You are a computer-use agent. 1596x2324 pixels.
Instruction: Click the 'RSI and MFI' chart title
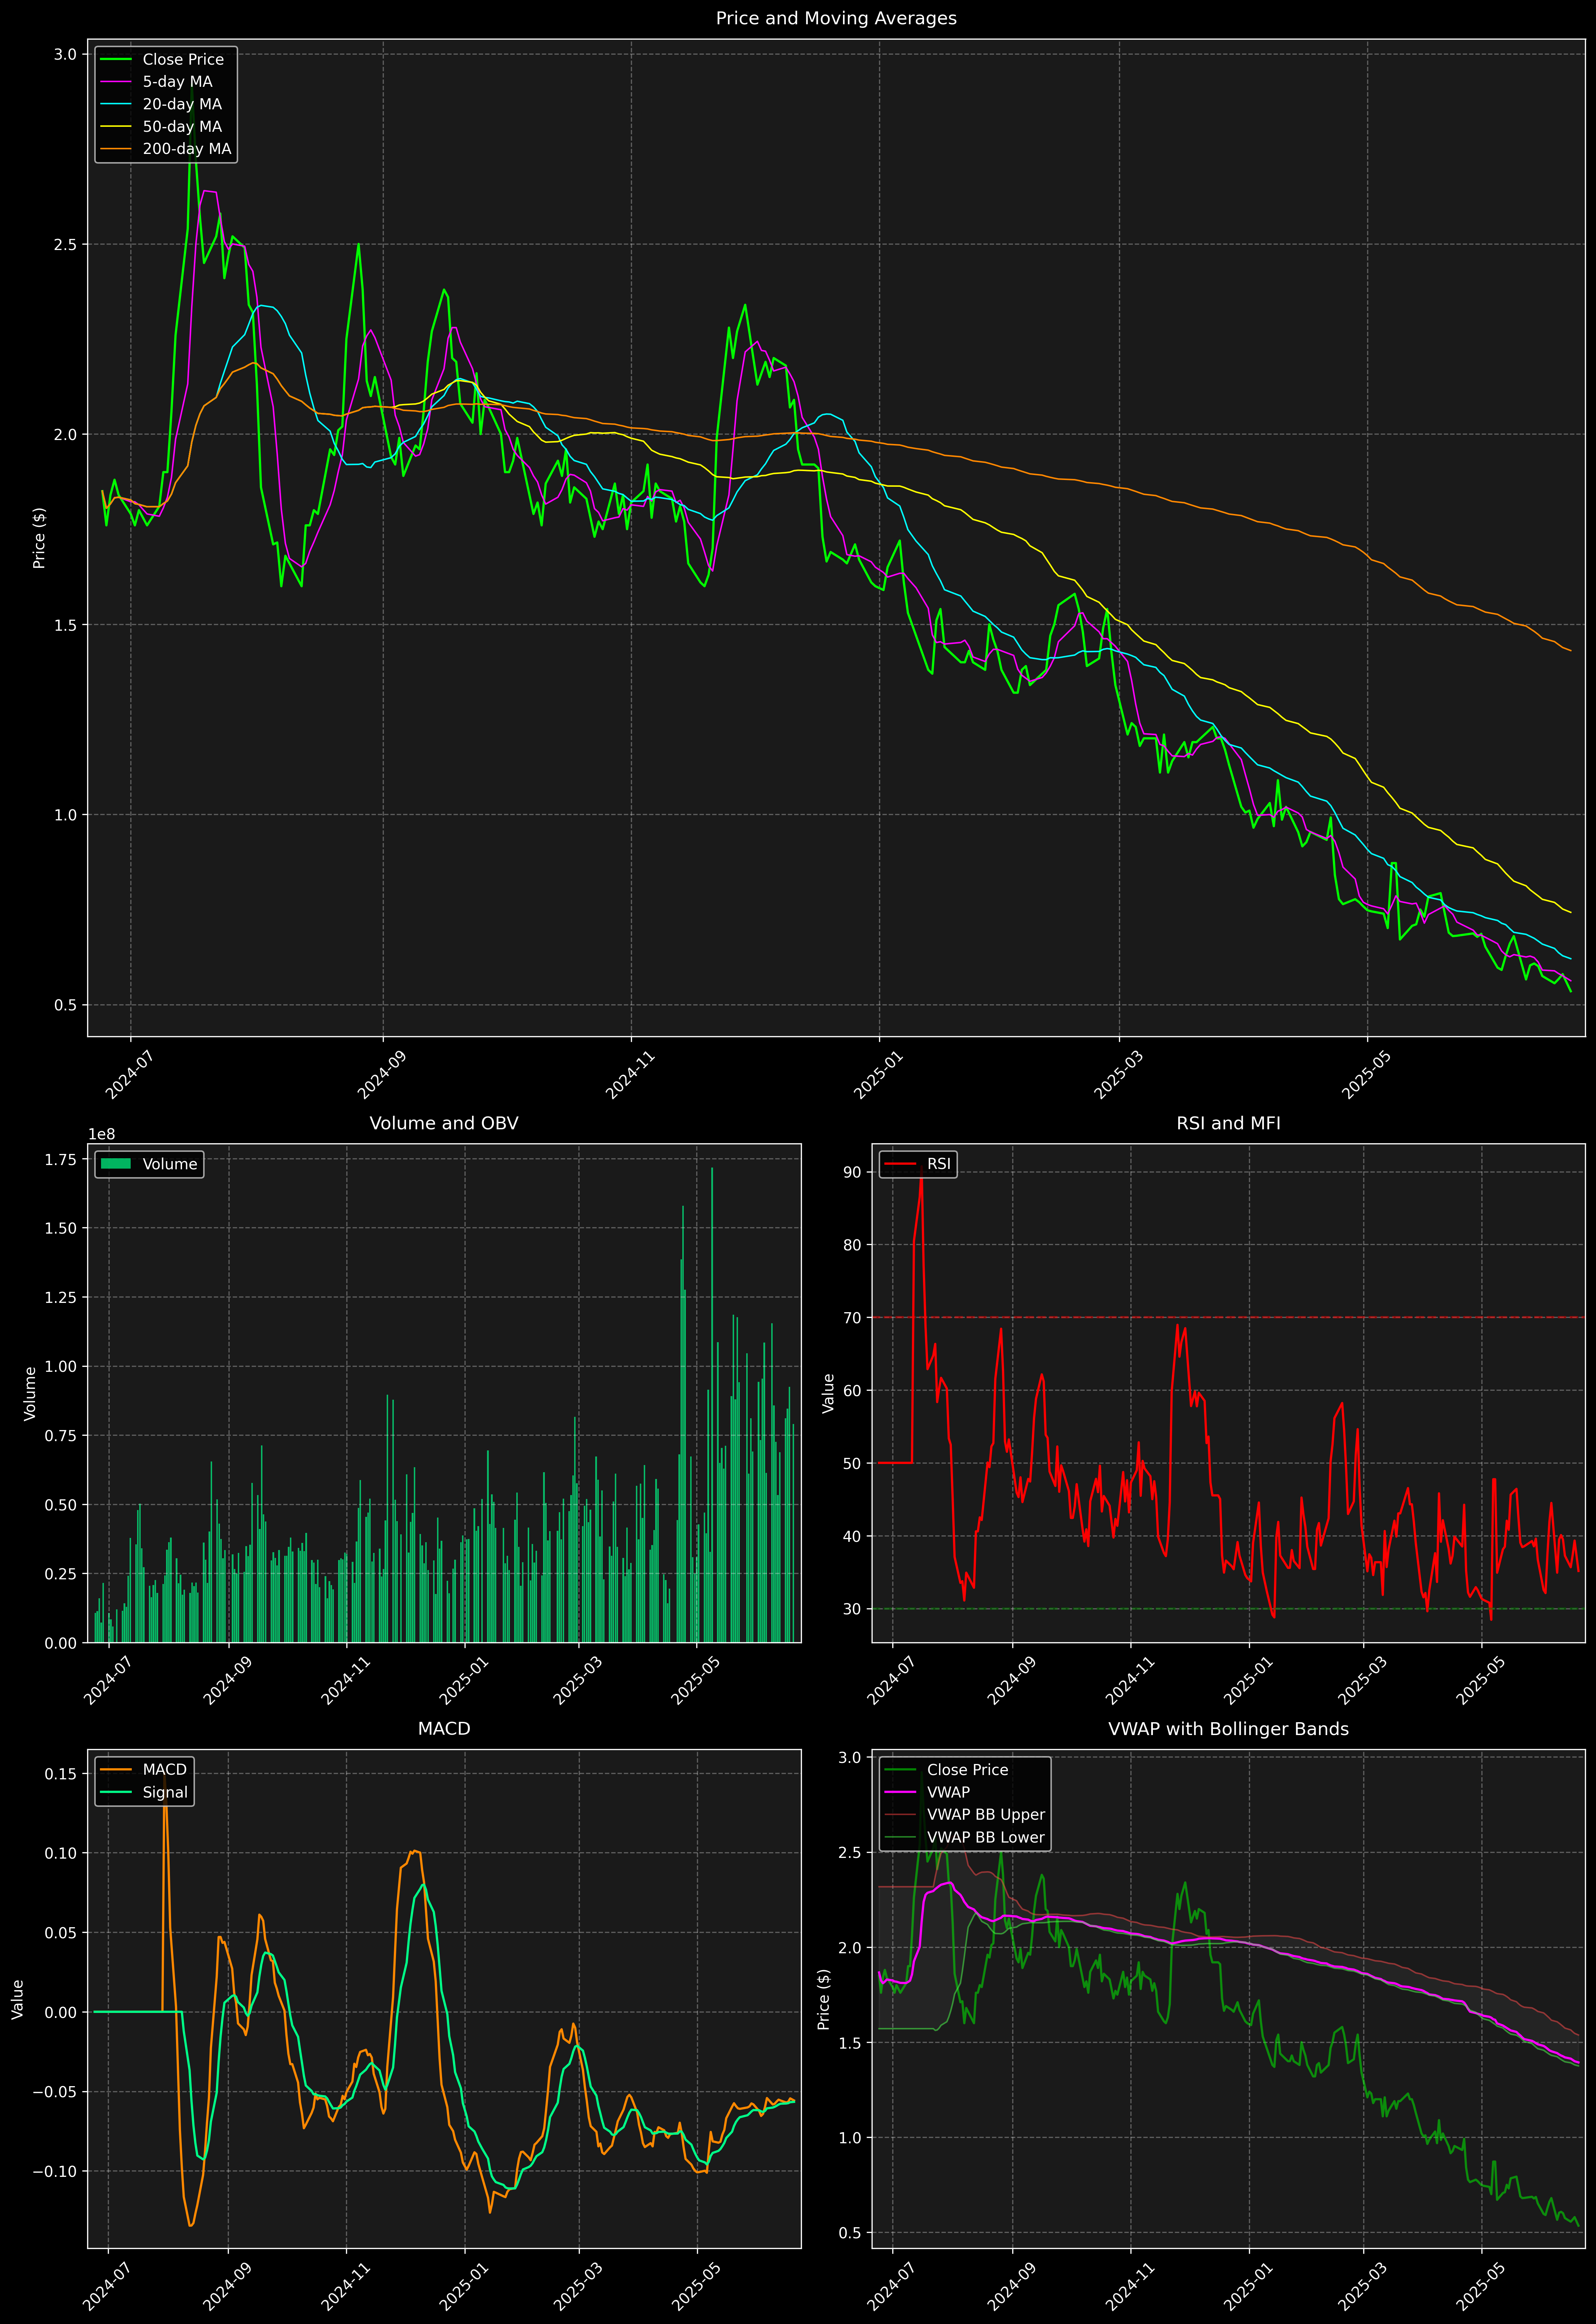pos(1228,1123)
